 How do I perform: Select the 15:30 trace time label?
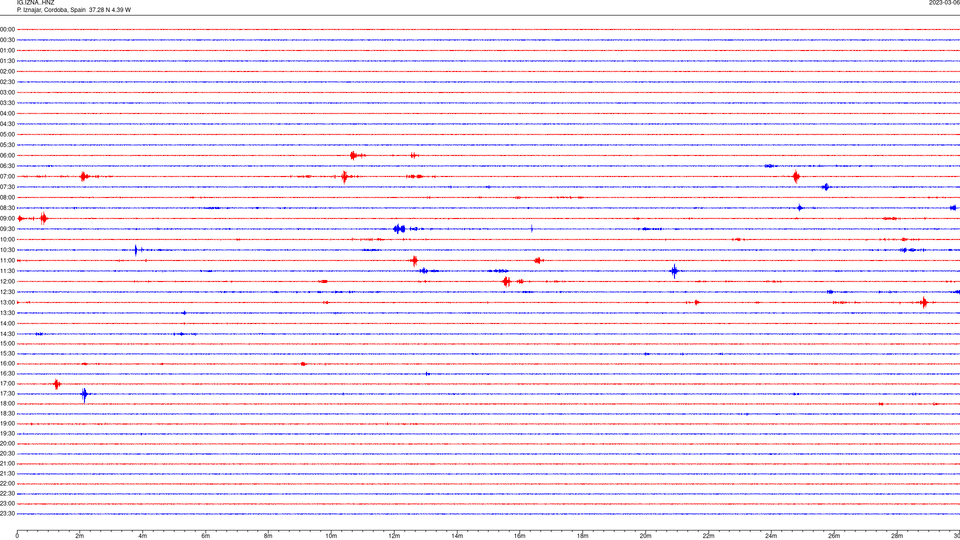(x=7, y=354)
